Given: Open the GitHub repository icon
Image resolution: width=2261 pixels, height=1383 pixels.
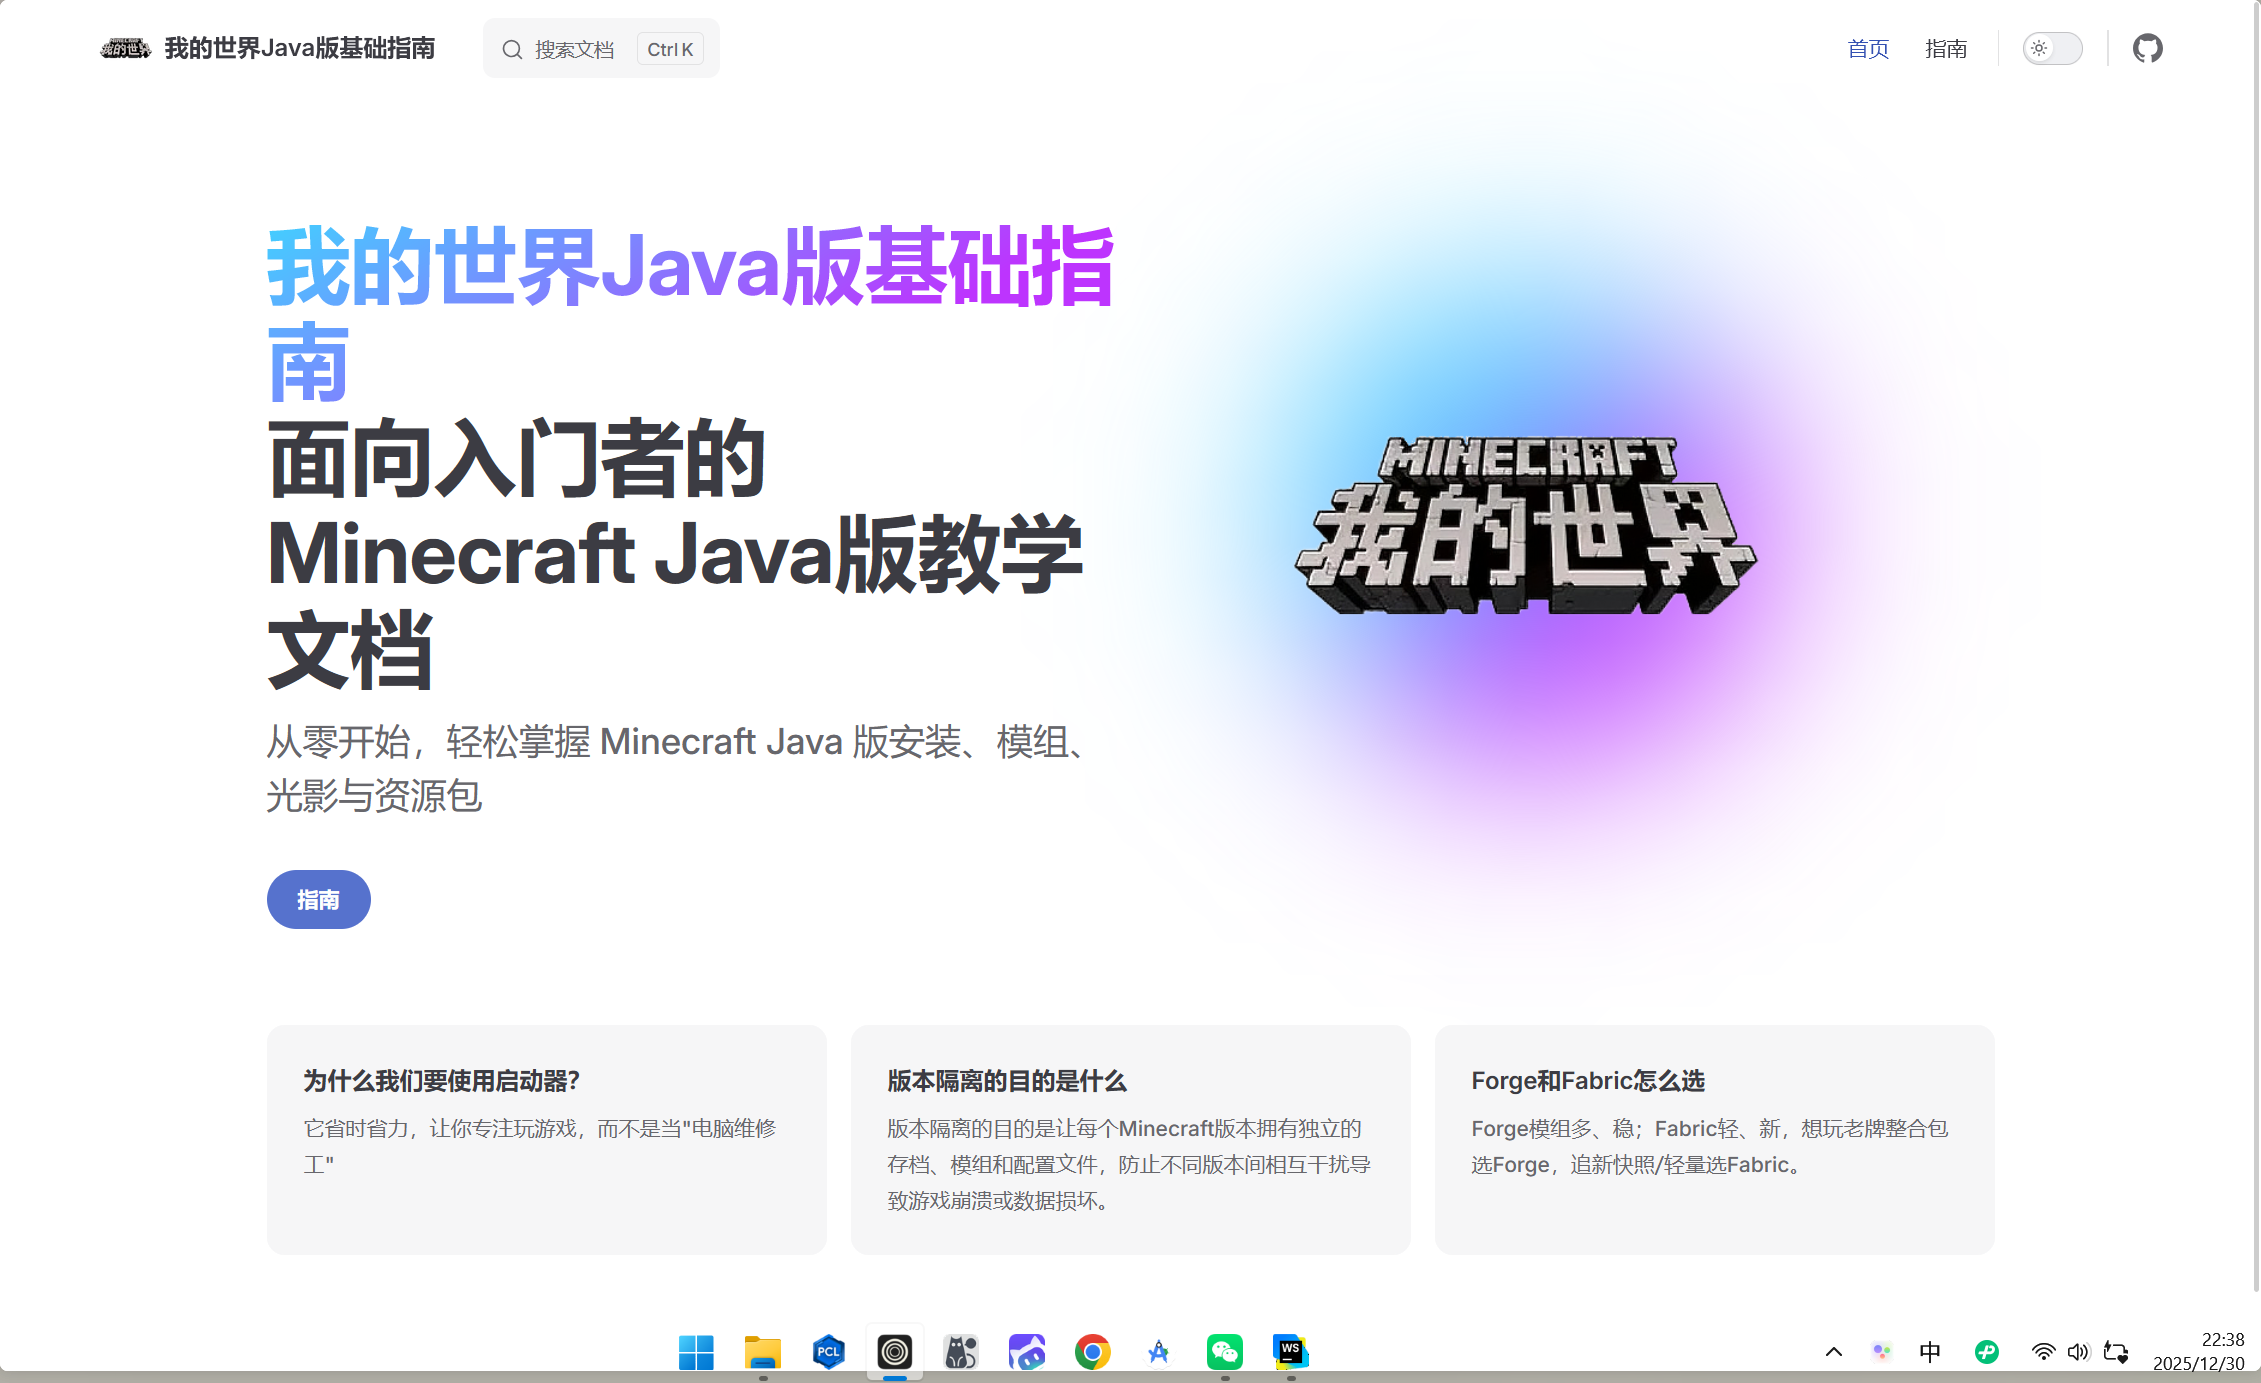Looking at the screenshot, I should pos(2148,47).
